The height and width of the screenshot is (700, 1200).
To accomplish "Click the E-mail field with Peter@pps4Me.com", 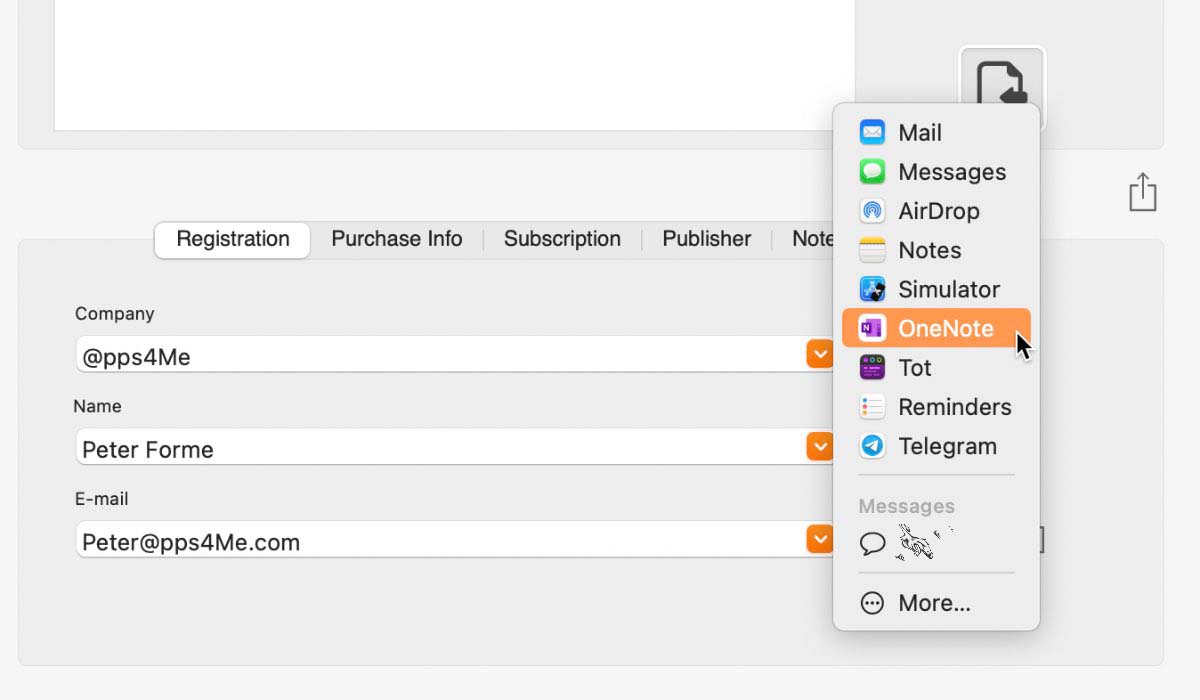I will tap(455, 540).
